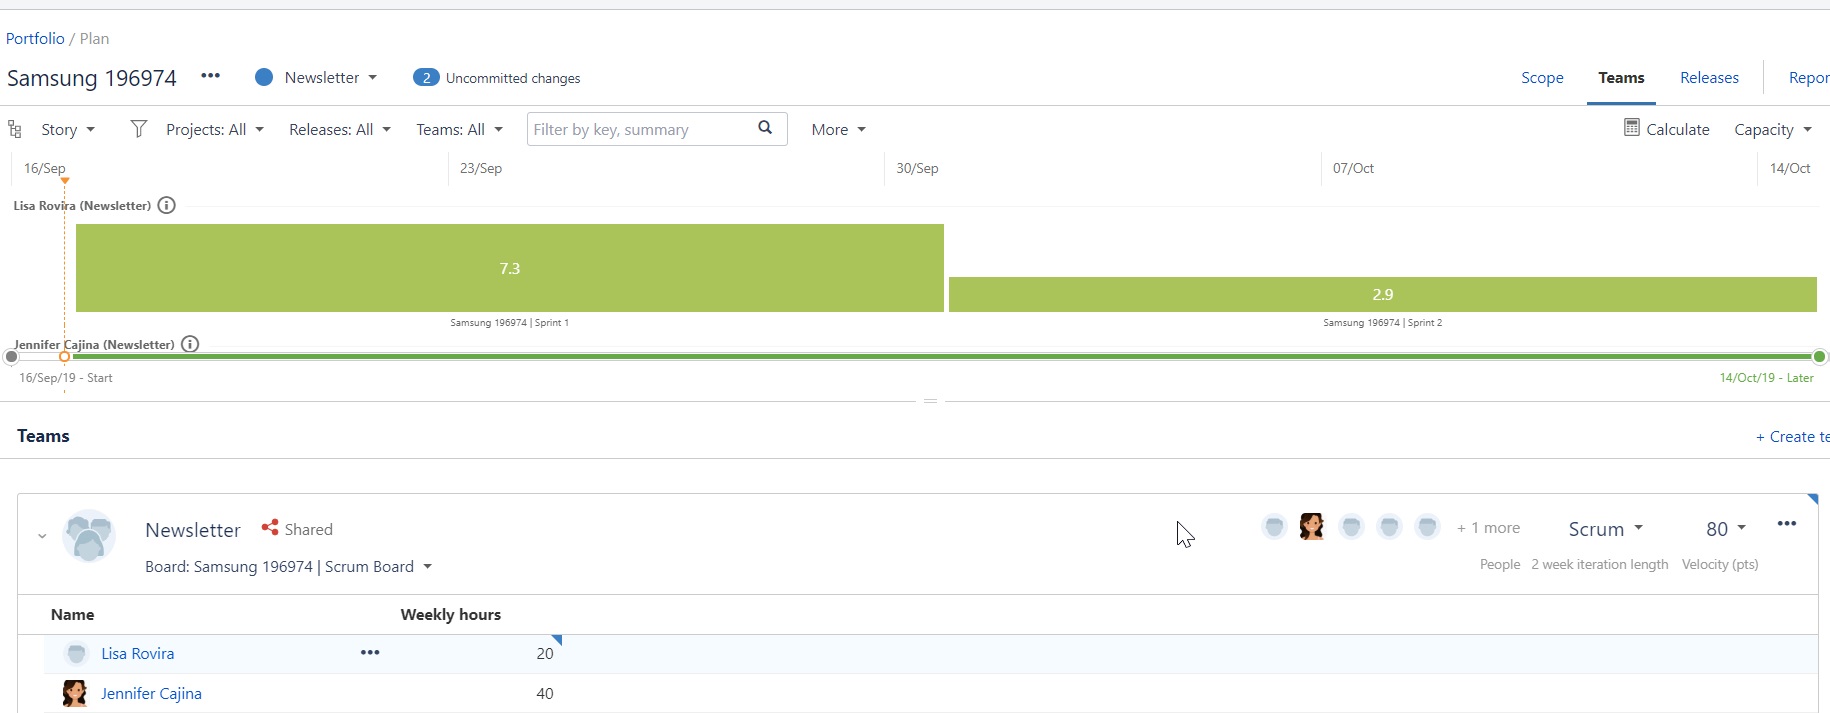The width and height of the screenshot is (1830, 713).
Task: Click the +1 more people link
Action: (1488, 528)
